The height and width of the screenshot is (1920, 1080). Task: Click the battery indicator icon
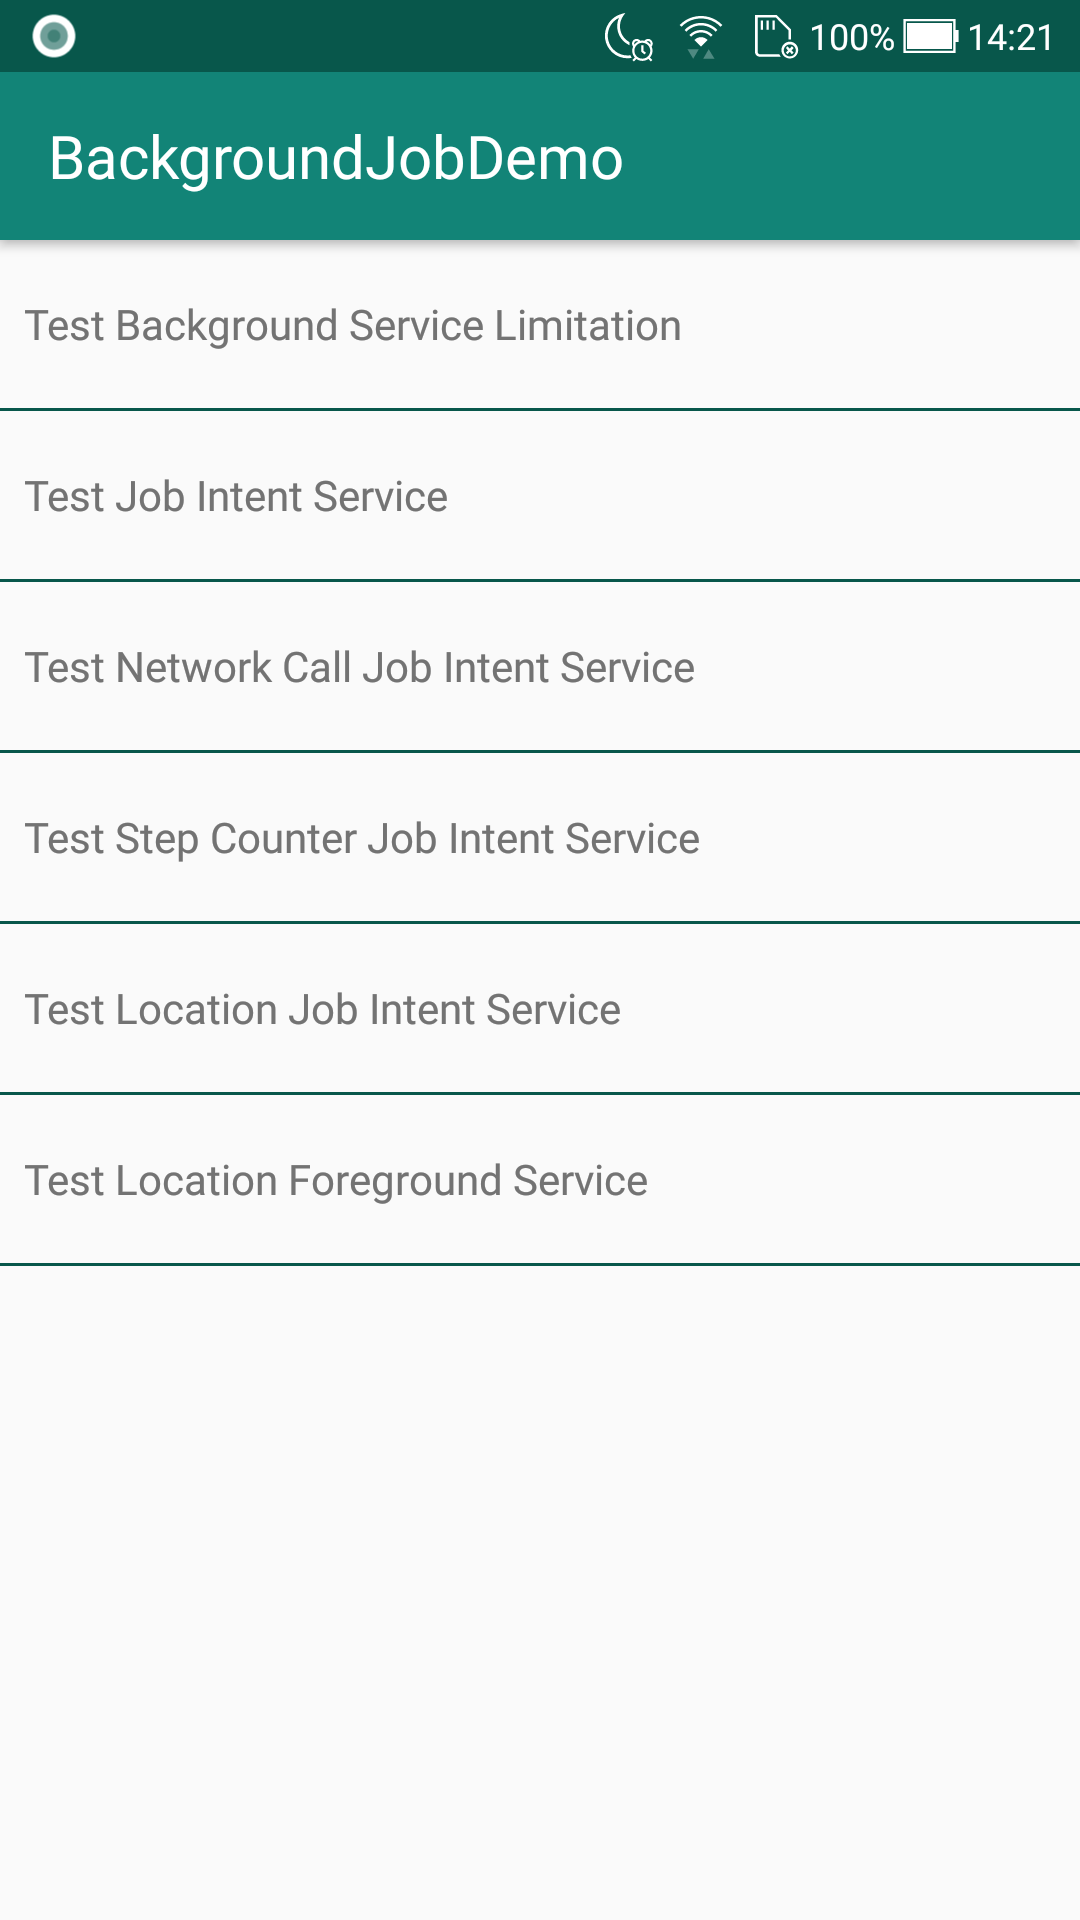click(x=928, y=36)
